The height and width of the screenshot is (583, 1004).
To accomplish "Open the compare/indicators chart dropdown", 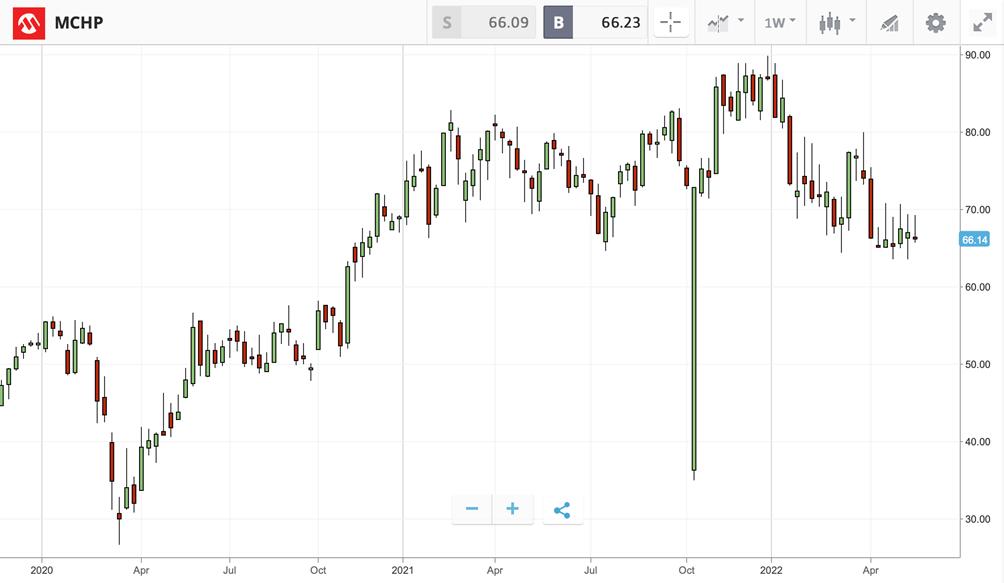I will click(725, 22).
